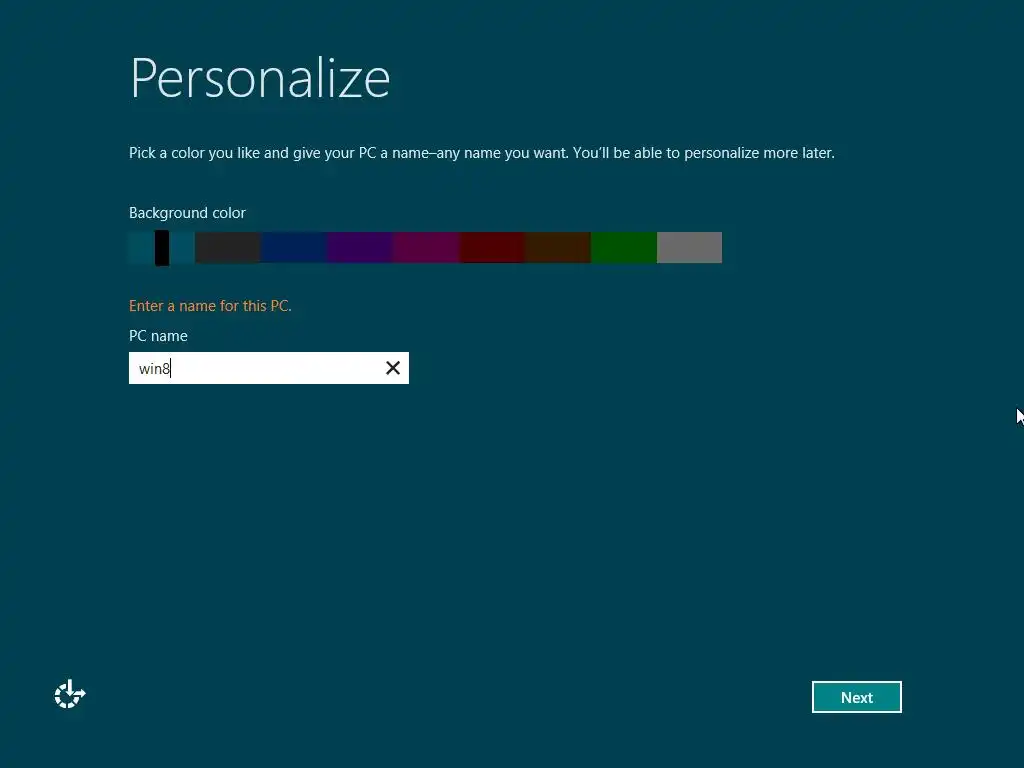Choose the magenta background color
Image resolution: width=1024 pixels, height=768 pixels.
tap(426, 248)
